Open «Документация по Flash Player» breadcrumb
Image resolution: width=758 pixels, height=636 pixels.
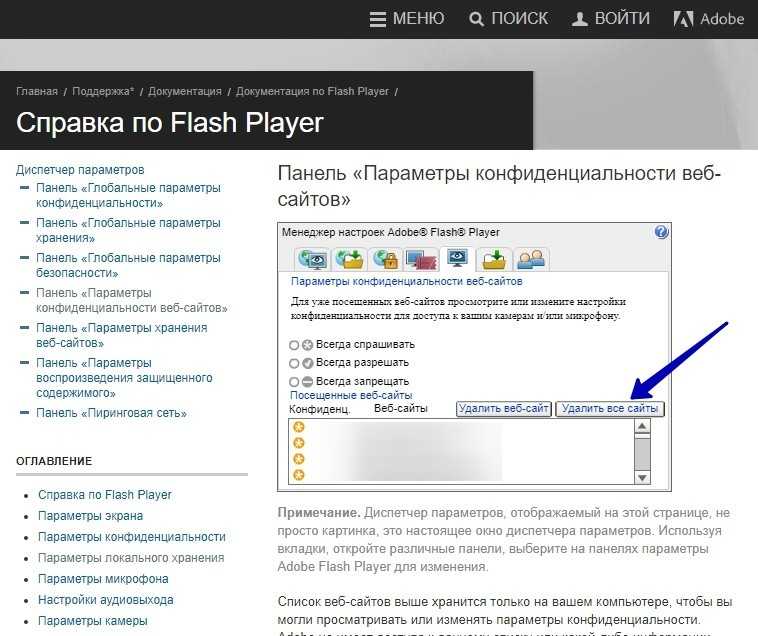tap(312, 91)
